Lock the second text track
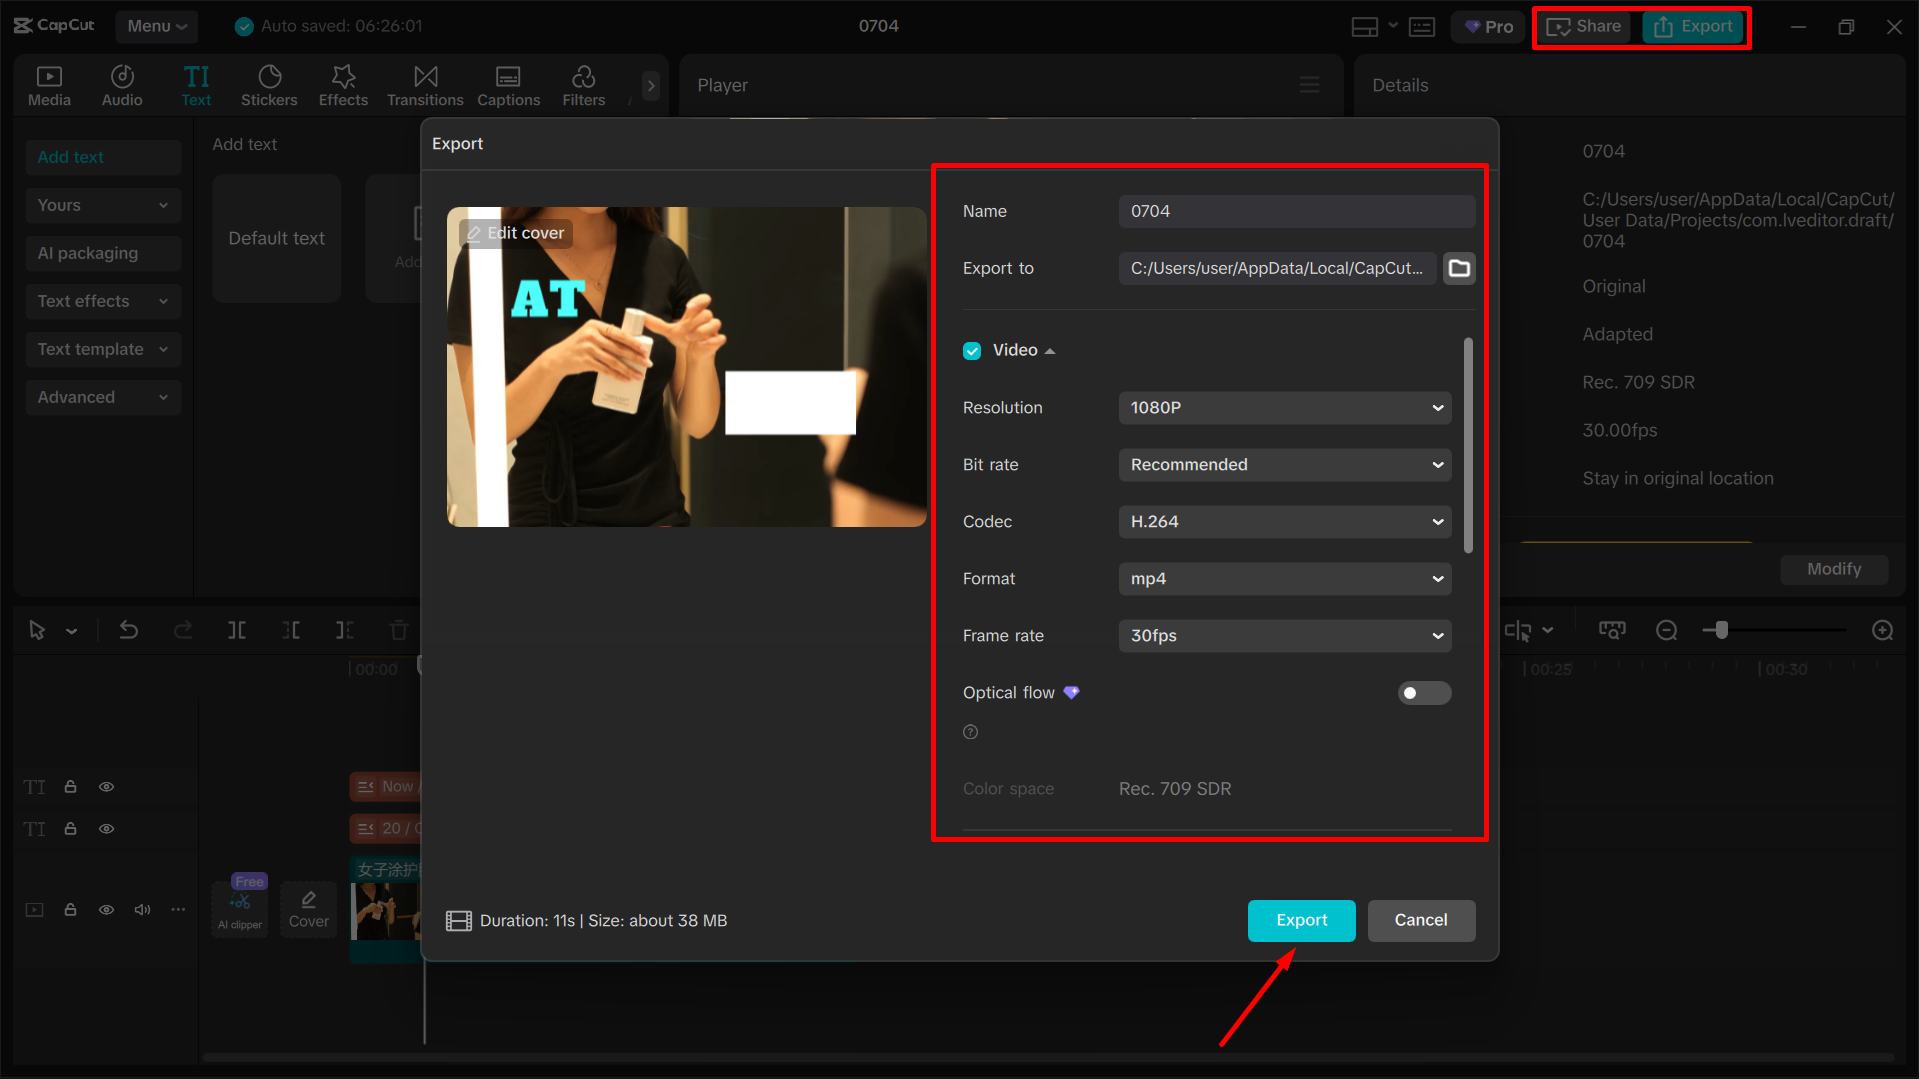The image size is (1919, 1079). [x=70, y=829]
